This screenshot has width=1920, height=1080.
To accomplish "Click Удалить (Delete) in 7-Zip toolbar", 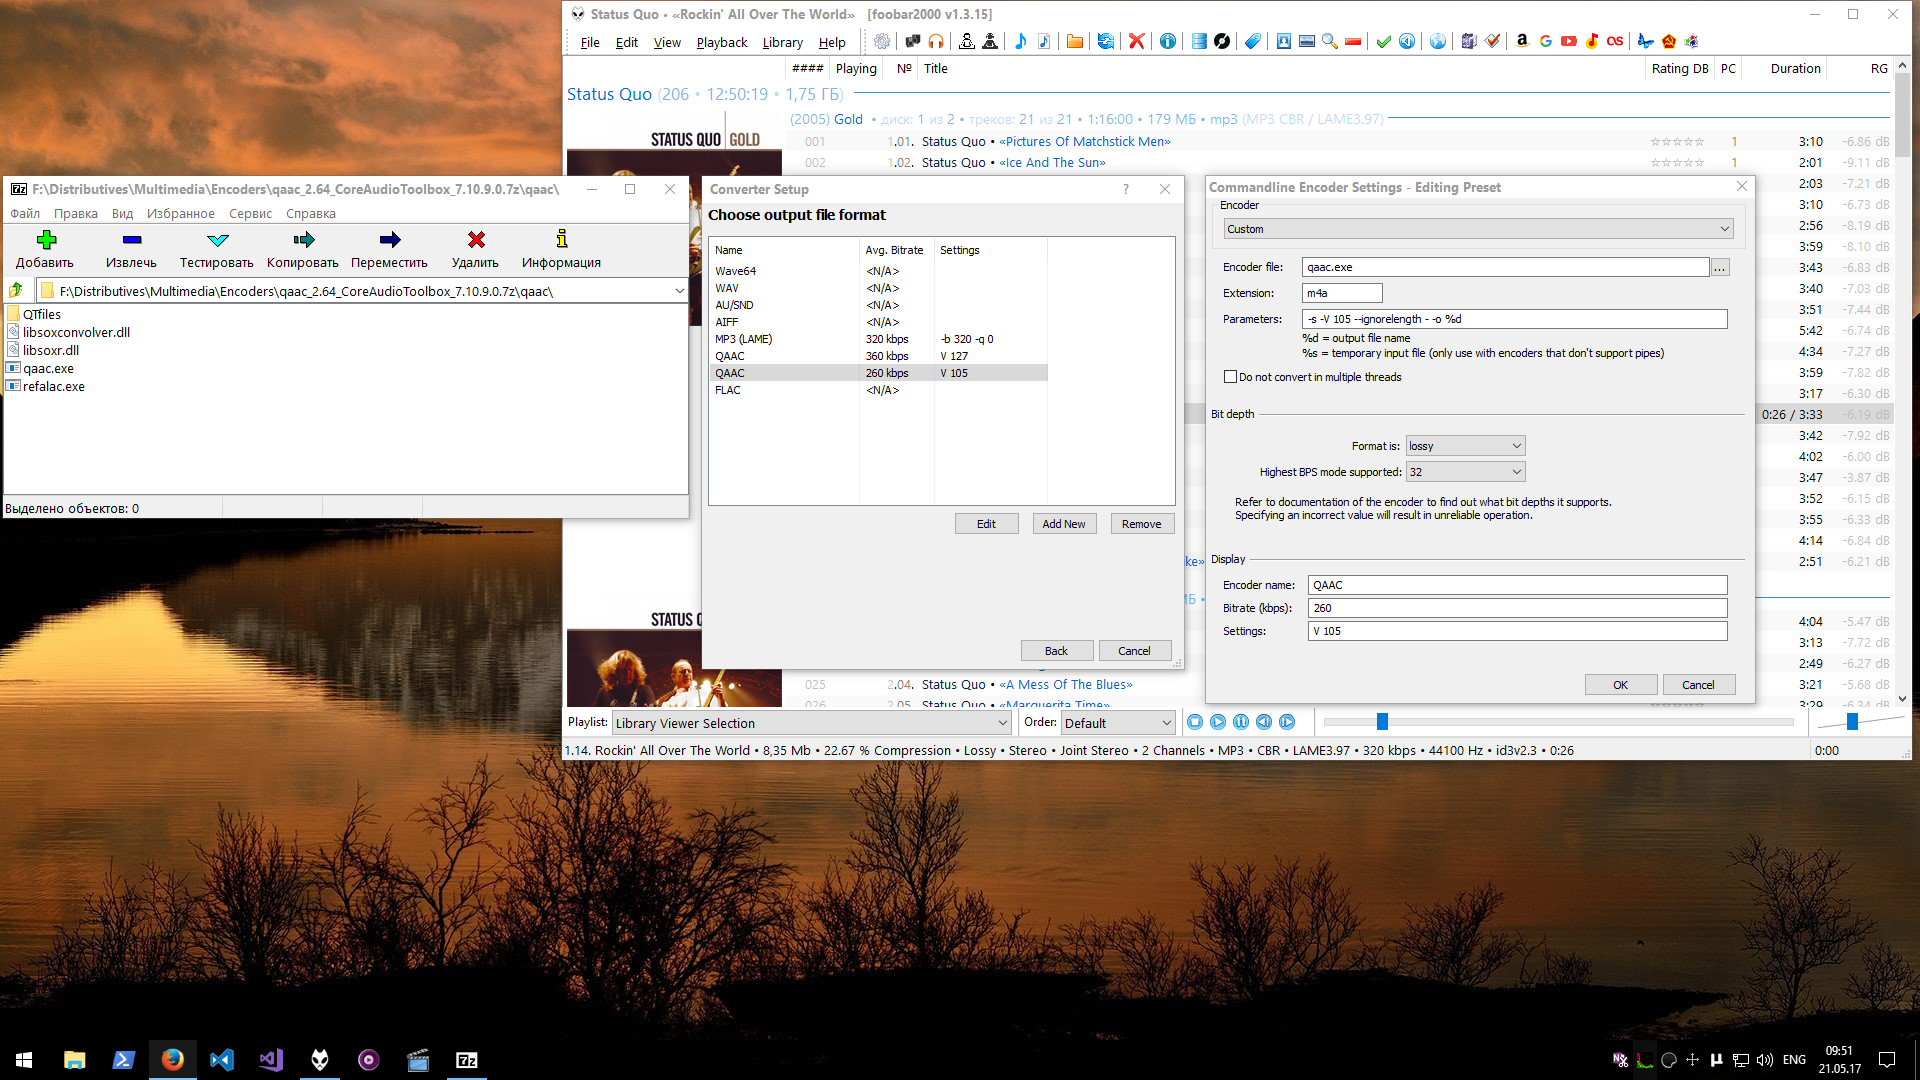I will point(475,249).
